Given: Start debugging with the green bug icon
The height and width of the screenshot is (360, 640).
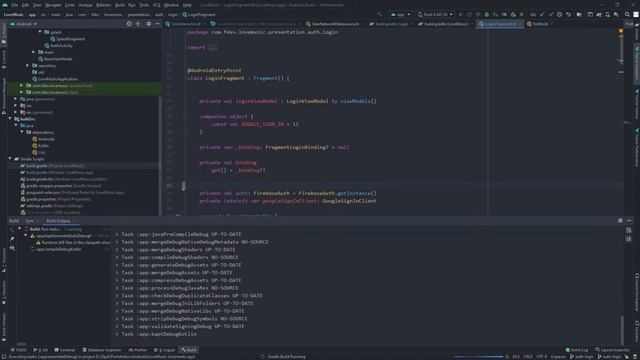Looking at the screenshot, I should [x=487, y=15].
